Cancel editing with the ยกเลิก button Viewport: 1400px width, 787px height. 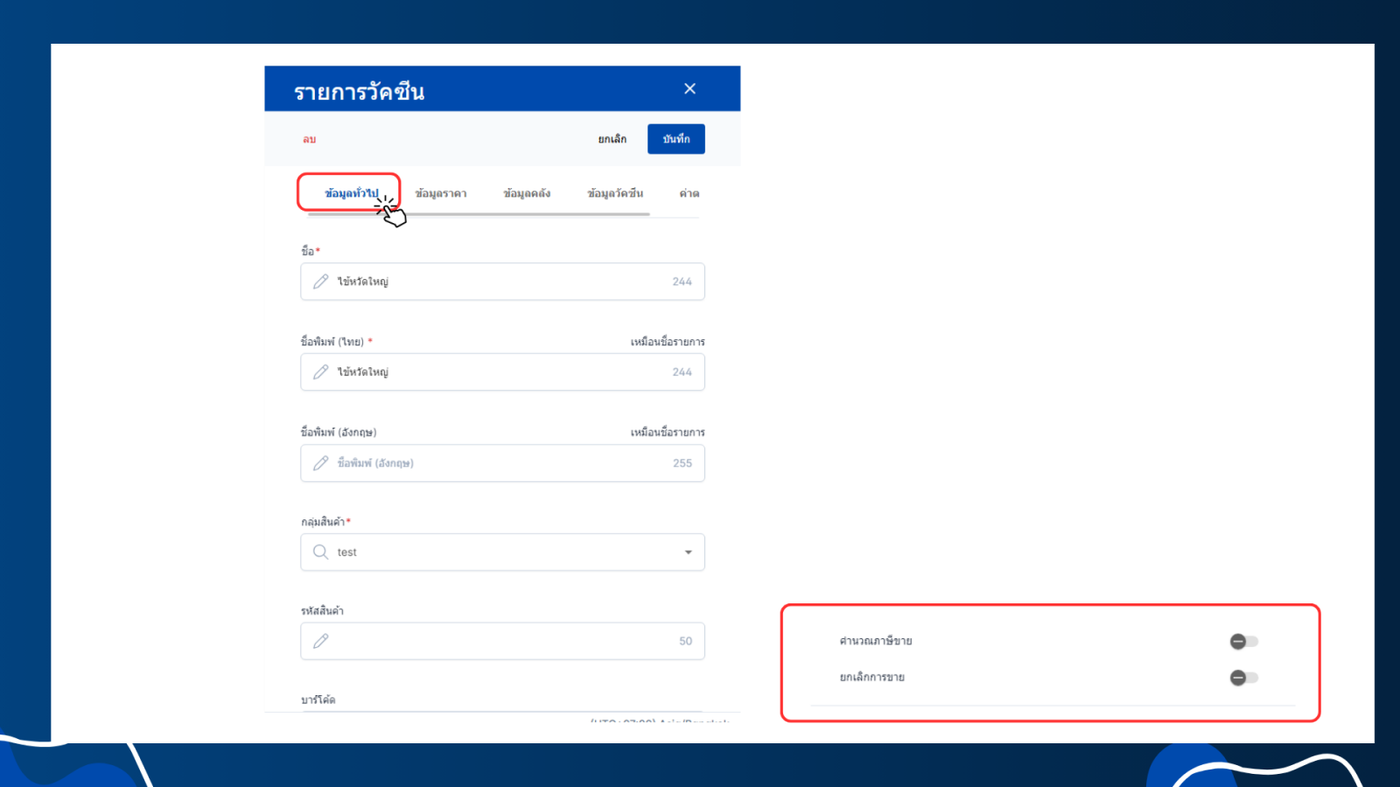point(612,139)
